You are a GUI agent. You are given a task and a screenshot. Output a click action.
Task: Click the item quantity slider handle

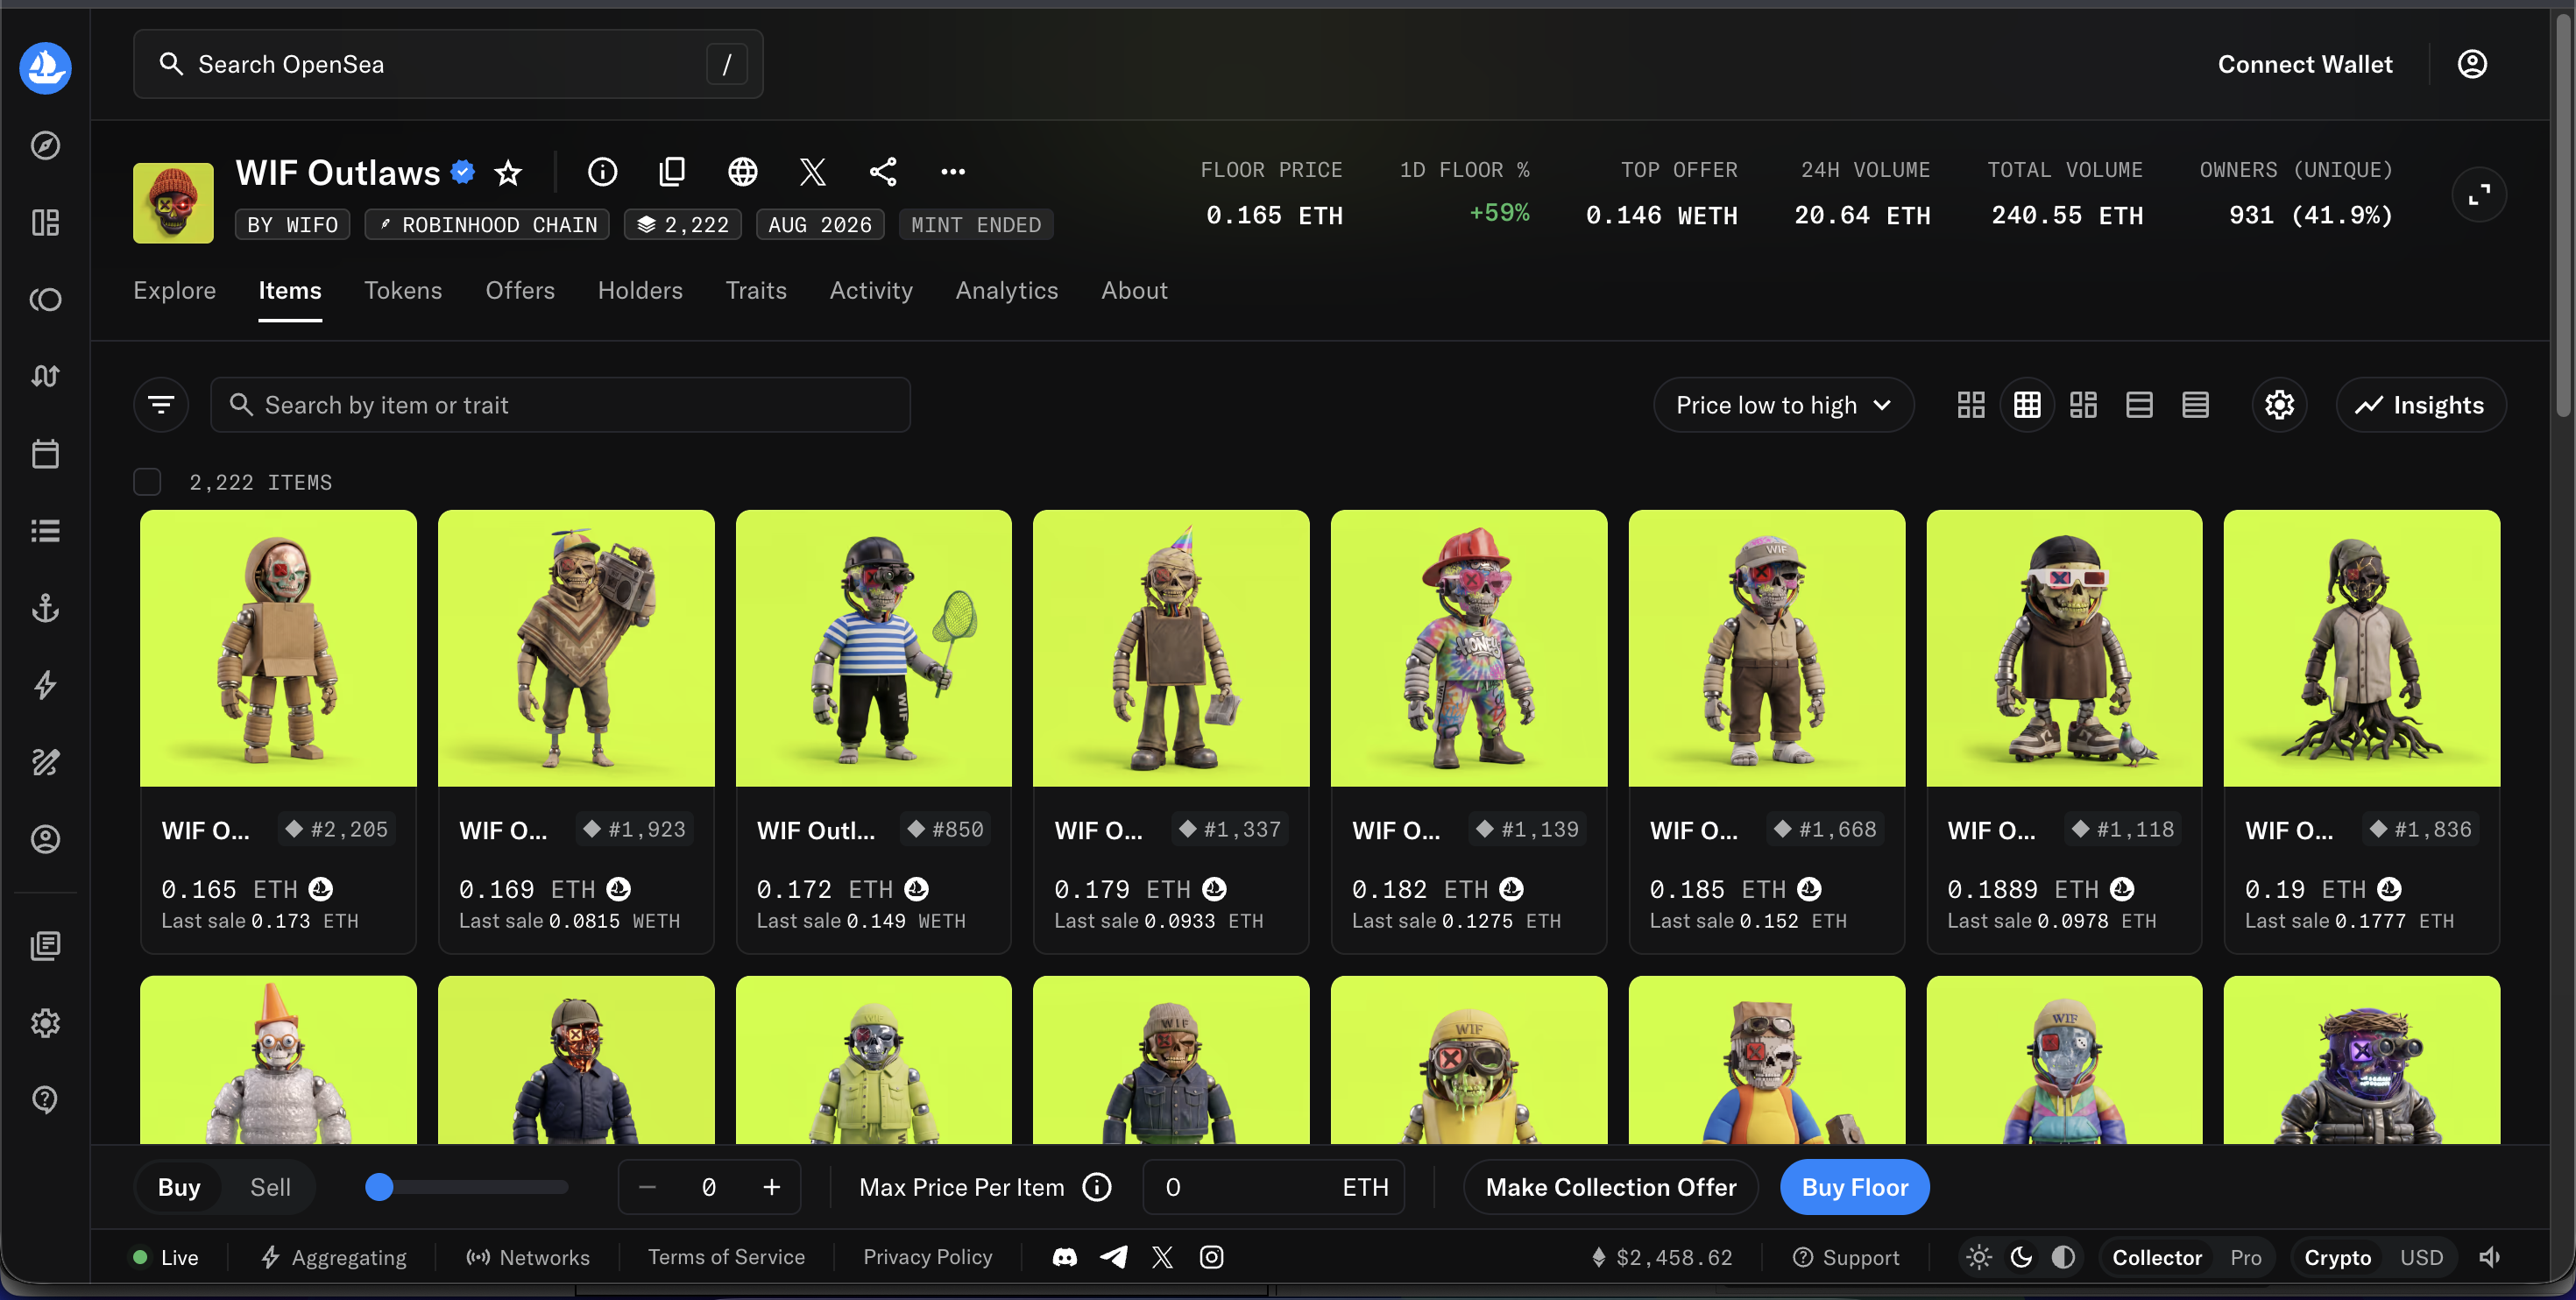pyautogui.click(x=379, y=1187)
